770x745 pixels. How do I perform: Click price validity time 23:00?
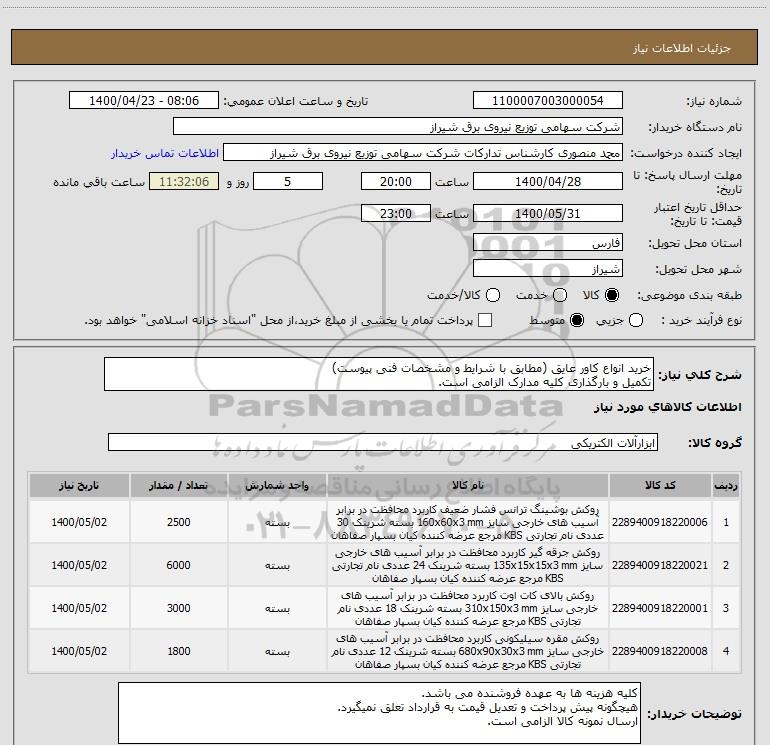396,213
